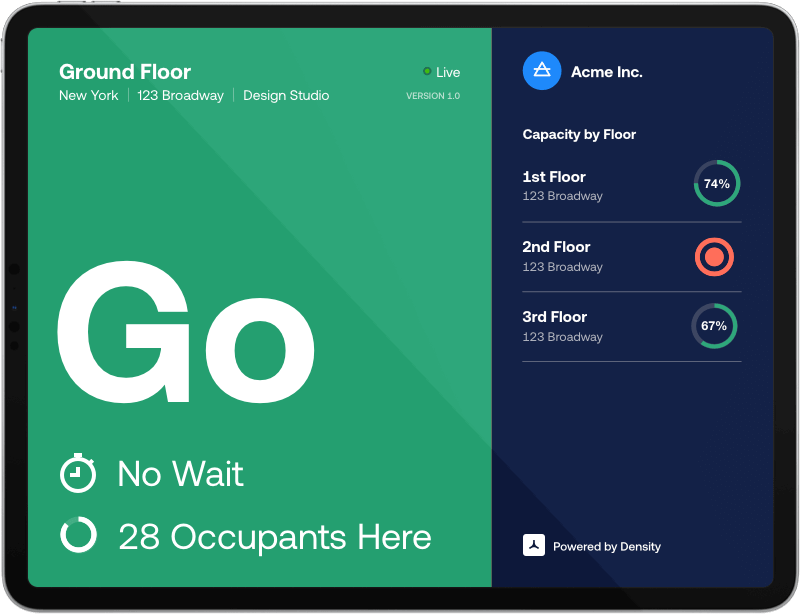This screenshot has width=800, height=614.
Task: Click 123 Broadway under 2nd Floor
Action: tap(562, 267)
